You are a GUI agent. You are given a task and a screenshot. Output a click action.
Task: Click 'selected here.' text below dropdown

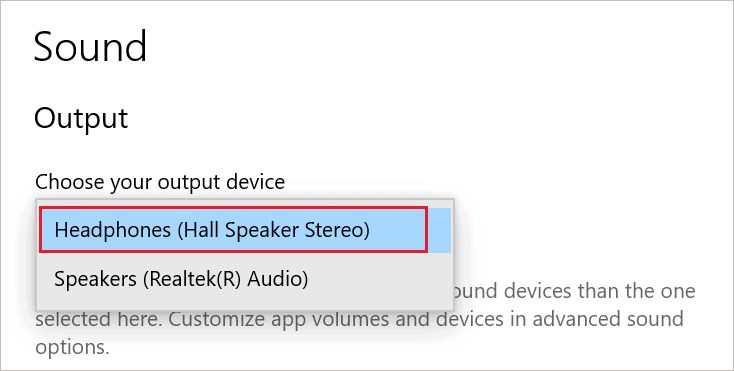[99, 320]
